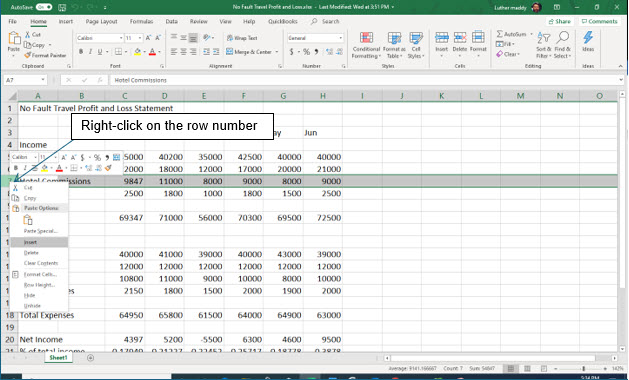The height and width of the screenshot is (380, 629).
Task: Toggle the AutoSave switch
Action: pos(44,7)
